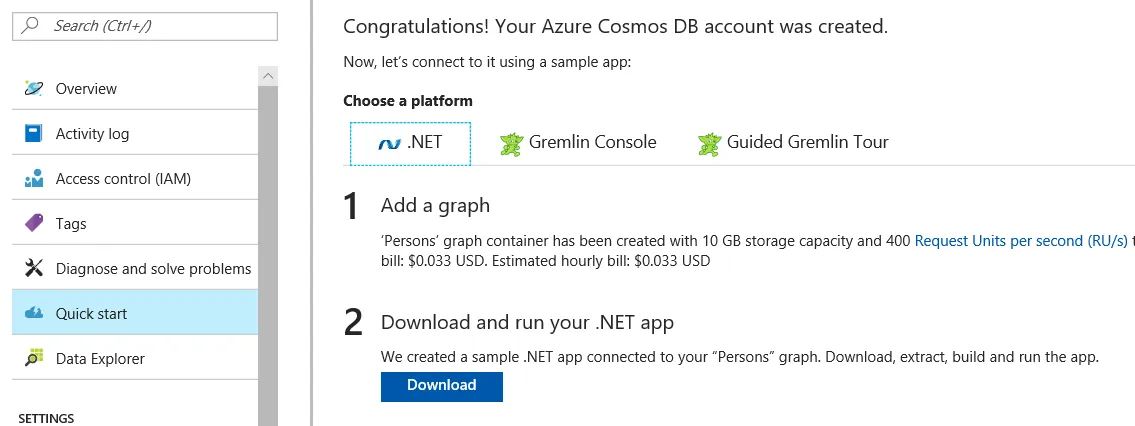1135x426 pixels.
Task: Click the purple Tags icon
Action: (x=34, y=223)
